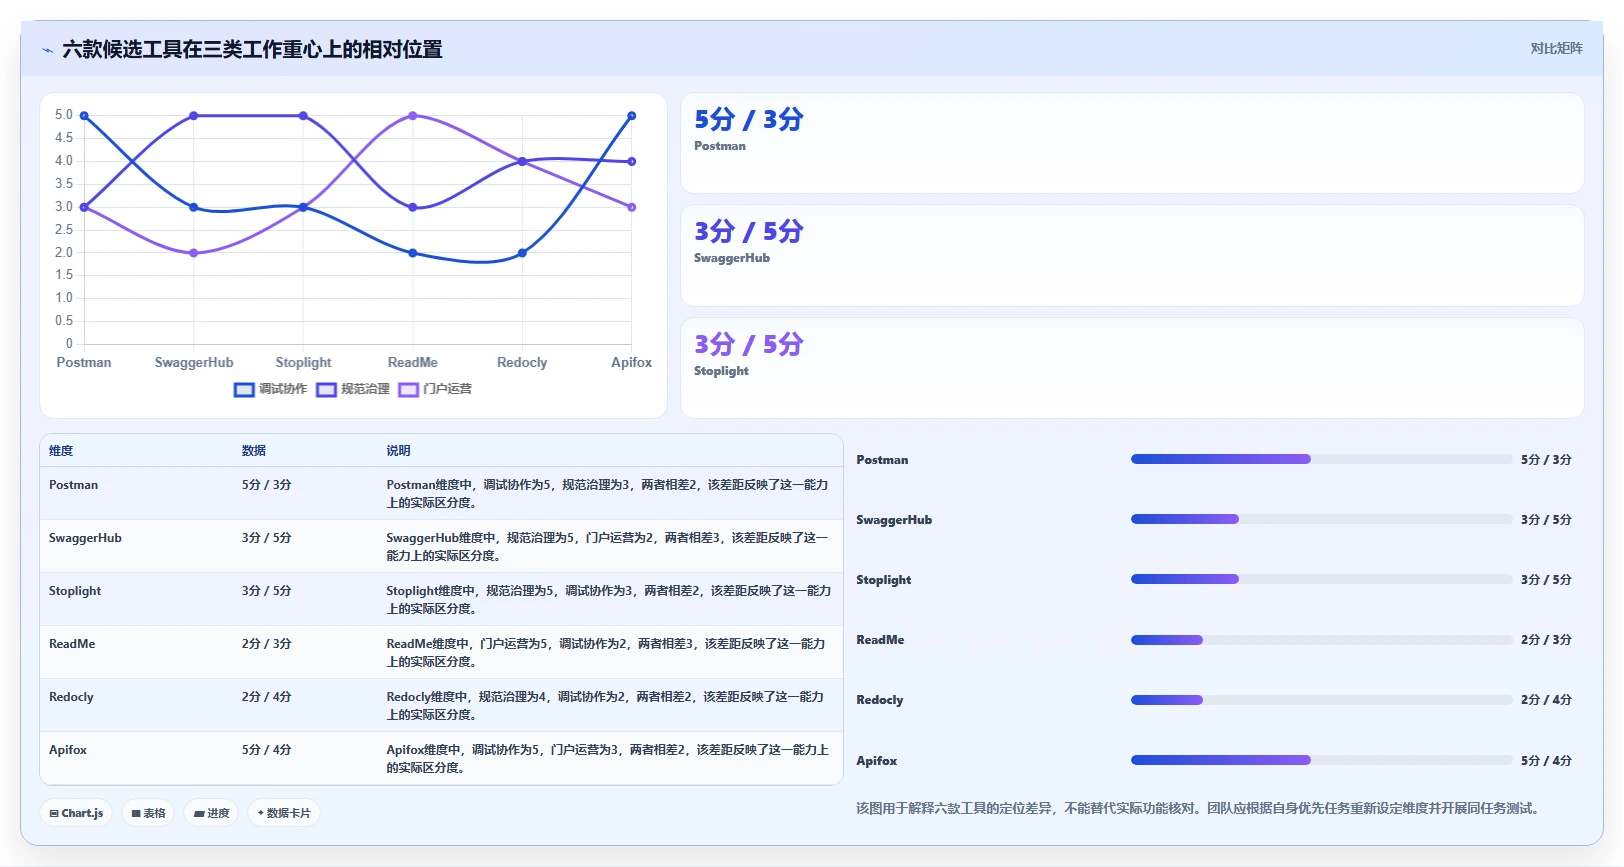Click the title 六款候选工具在三类工作重心上的相对位置
The width and height of the screenshot is (1624, 867).
click(x=252, y=49)
